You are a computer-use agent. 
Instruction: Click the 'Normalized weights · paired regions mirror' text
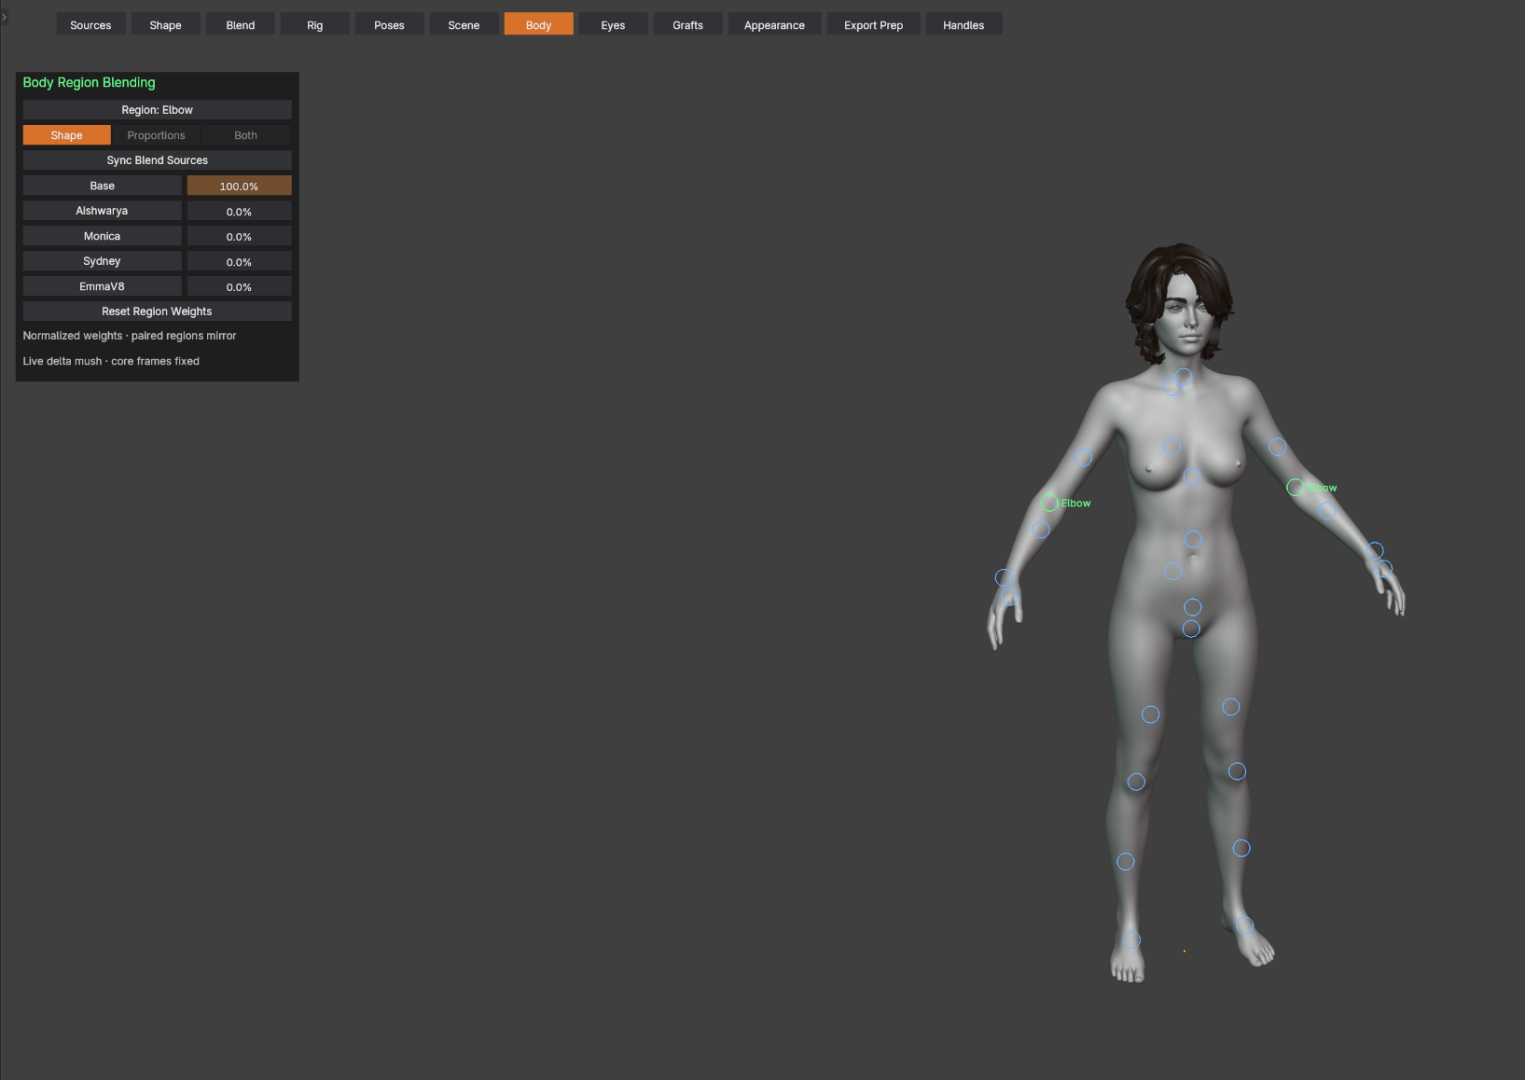[x=129, y=336]
